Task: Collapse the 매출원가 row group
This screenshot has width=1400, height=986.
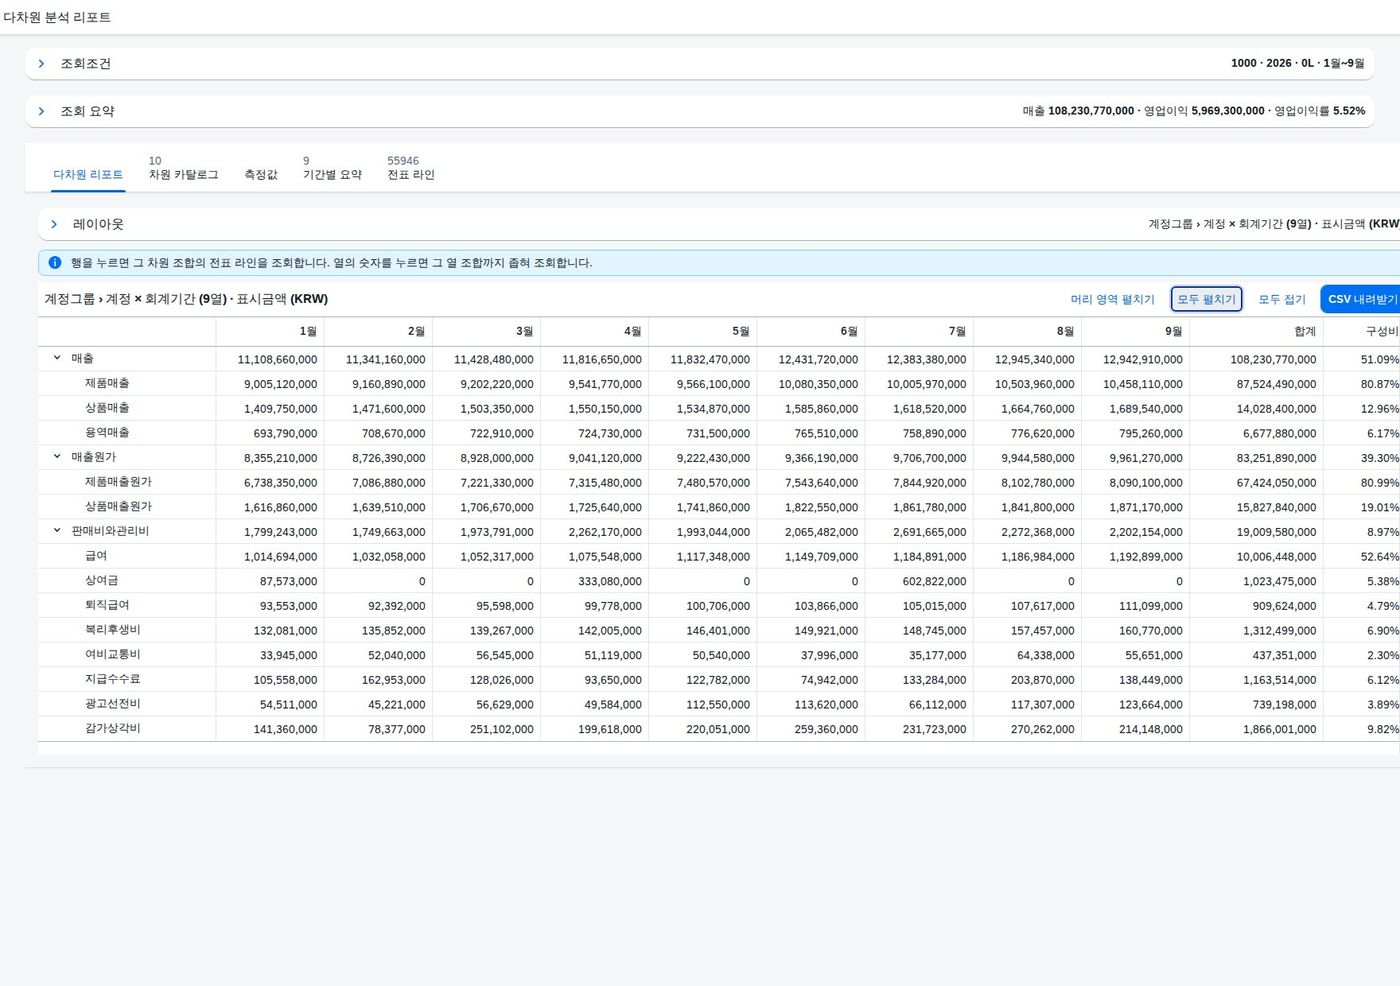Action: (x=57, y=457)
